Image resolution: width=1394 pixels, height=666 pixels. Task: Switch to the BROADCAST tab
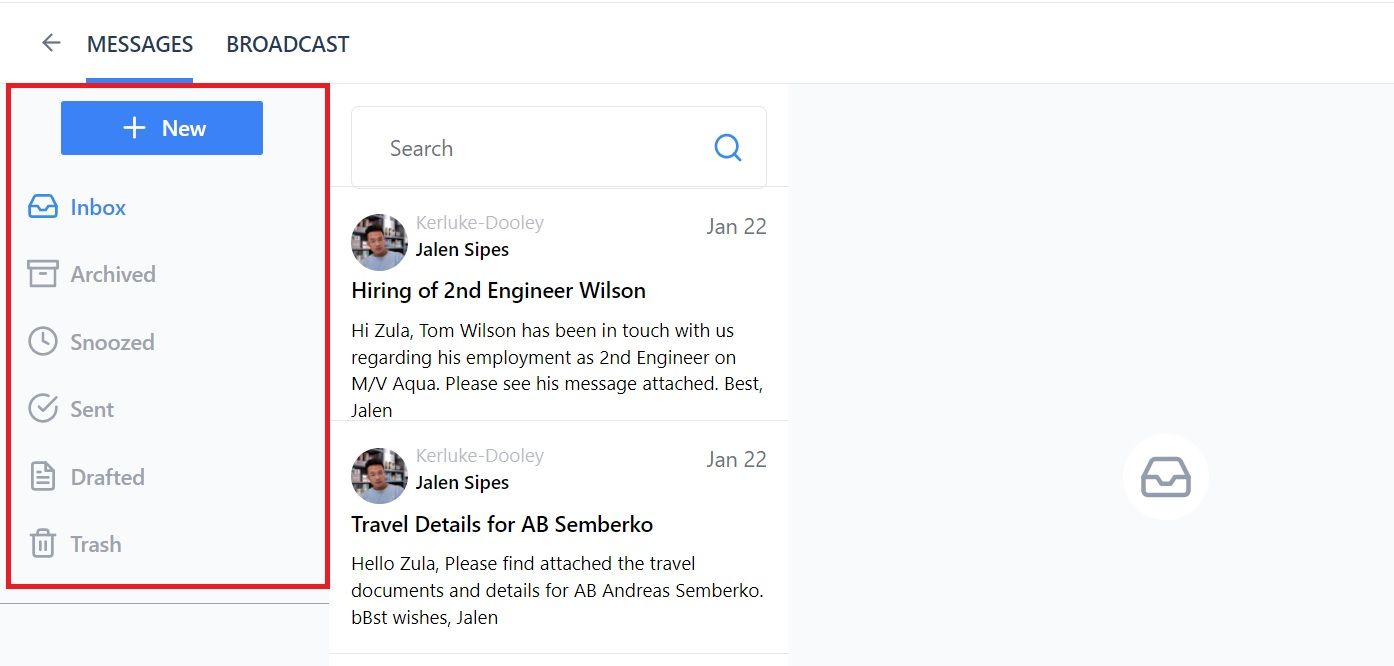tap(288, 44)
